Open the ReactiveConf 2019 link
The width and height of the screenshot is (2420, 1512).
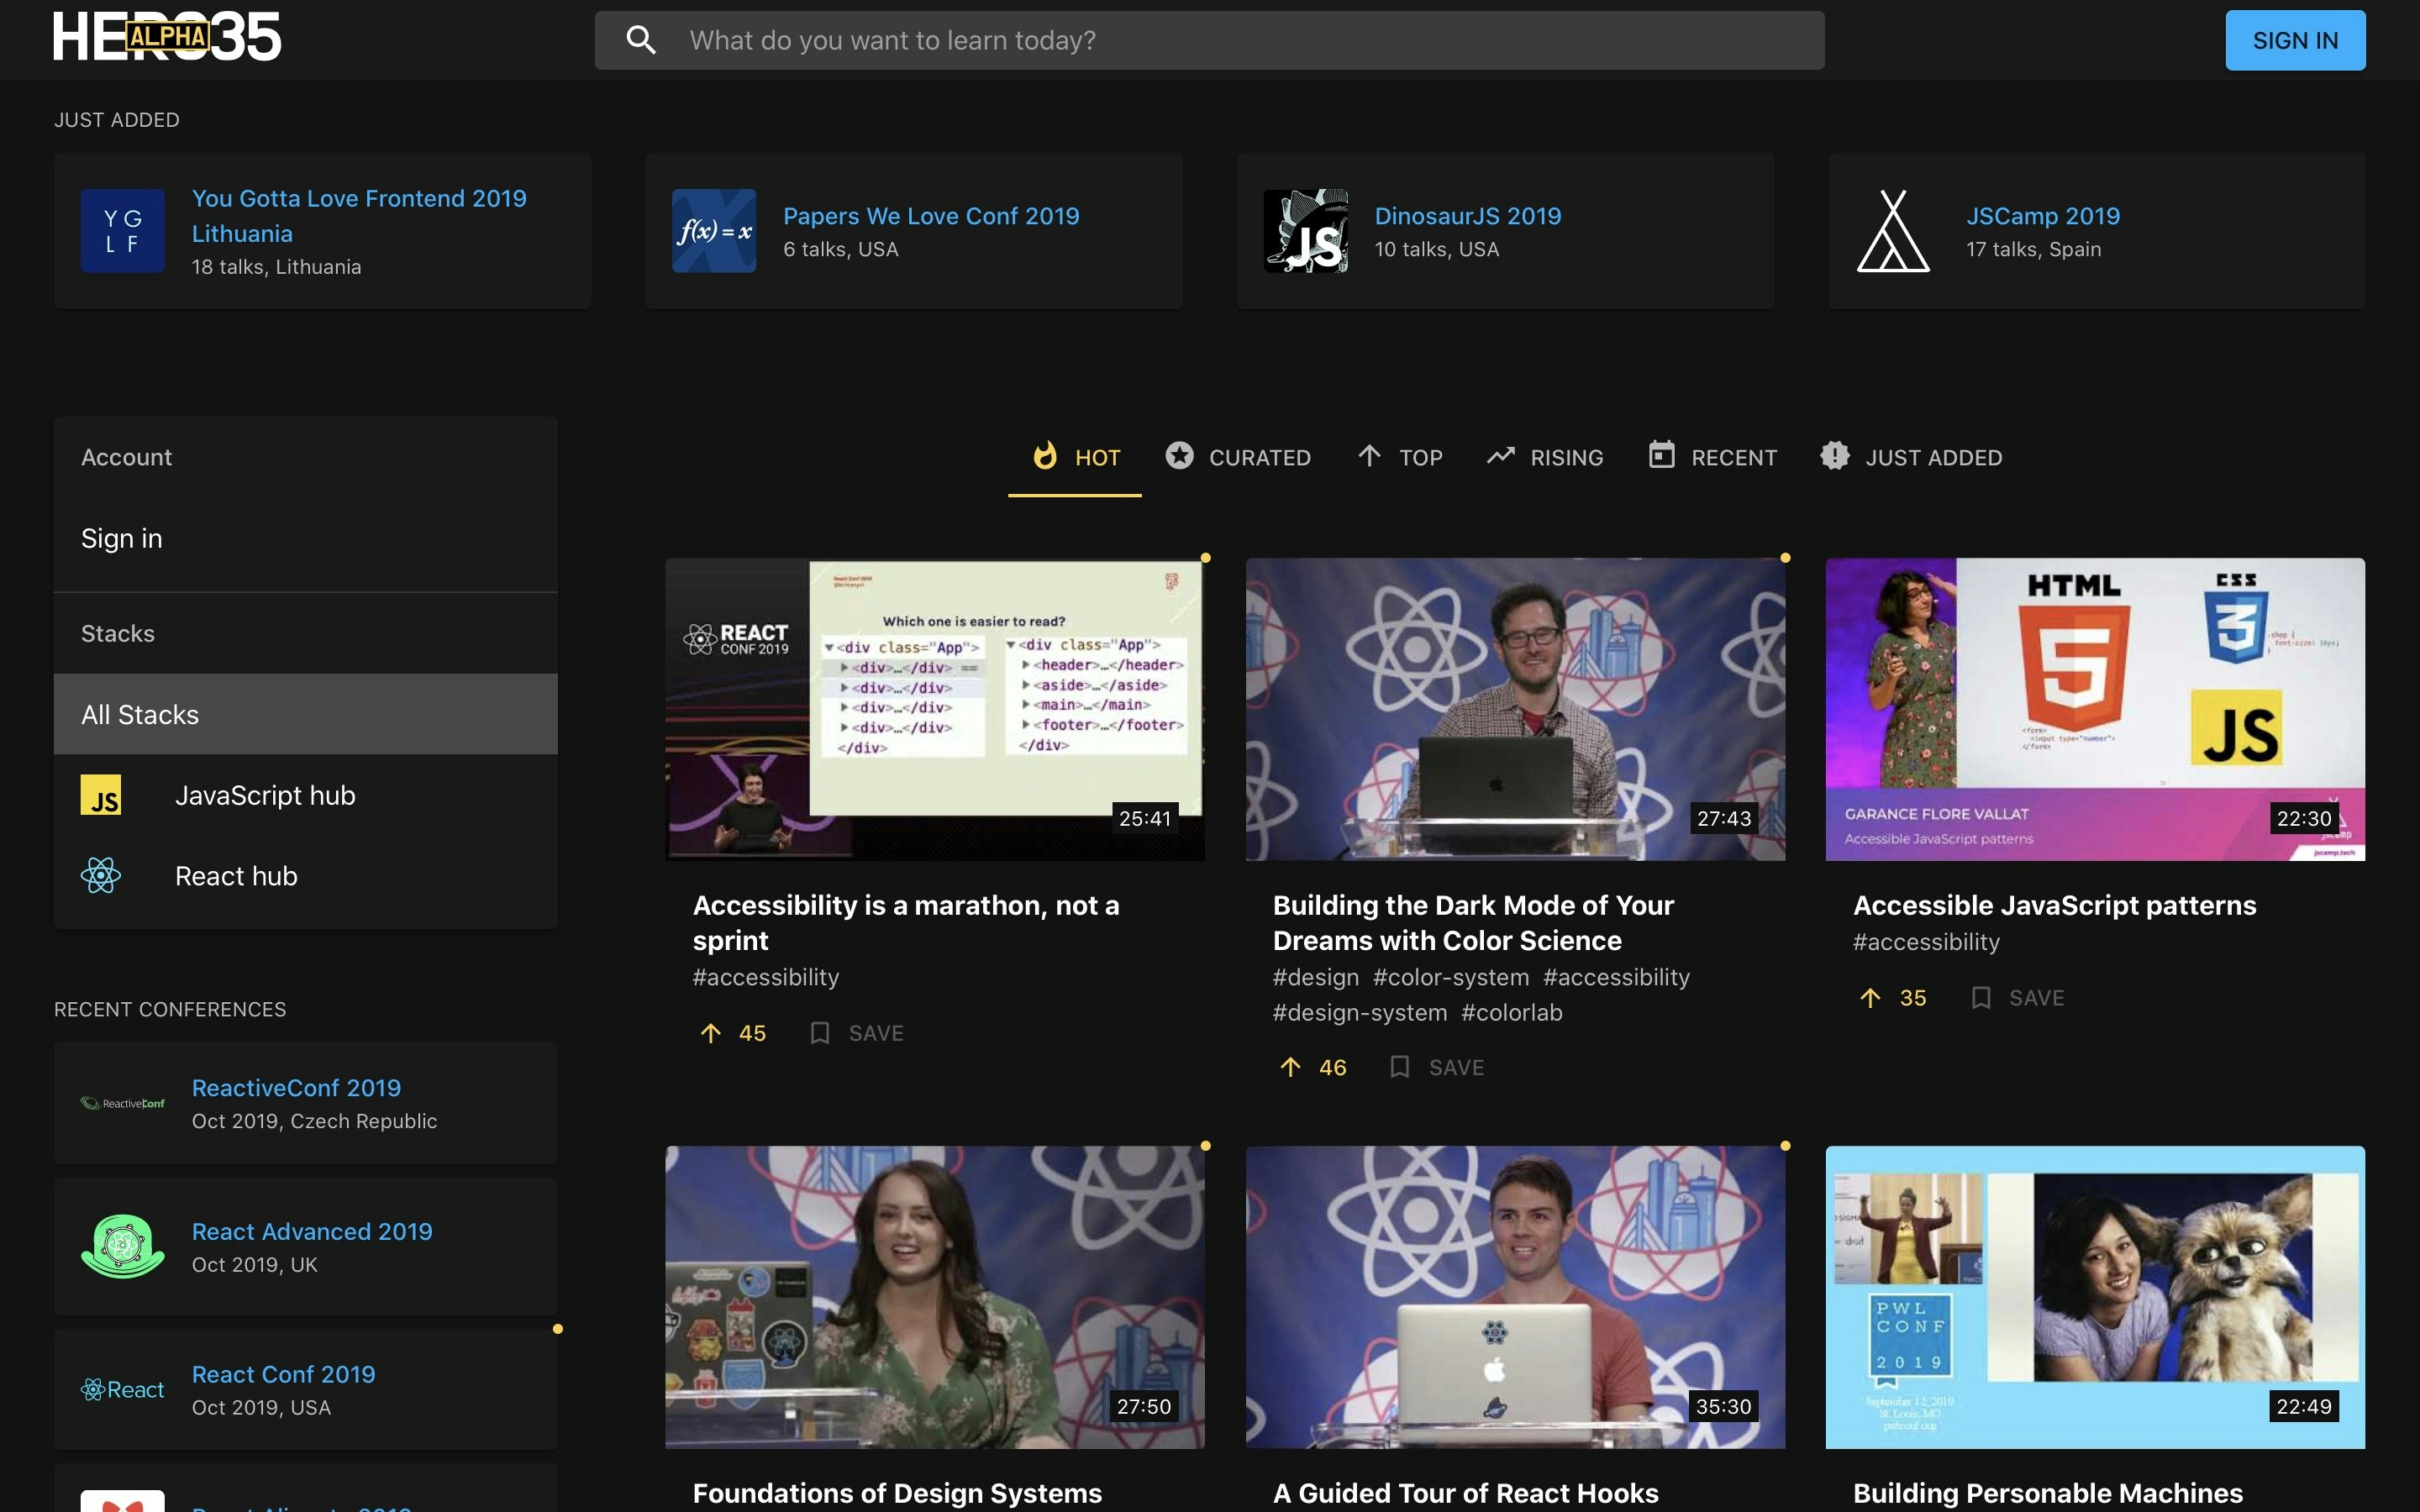pos(296,1087)
